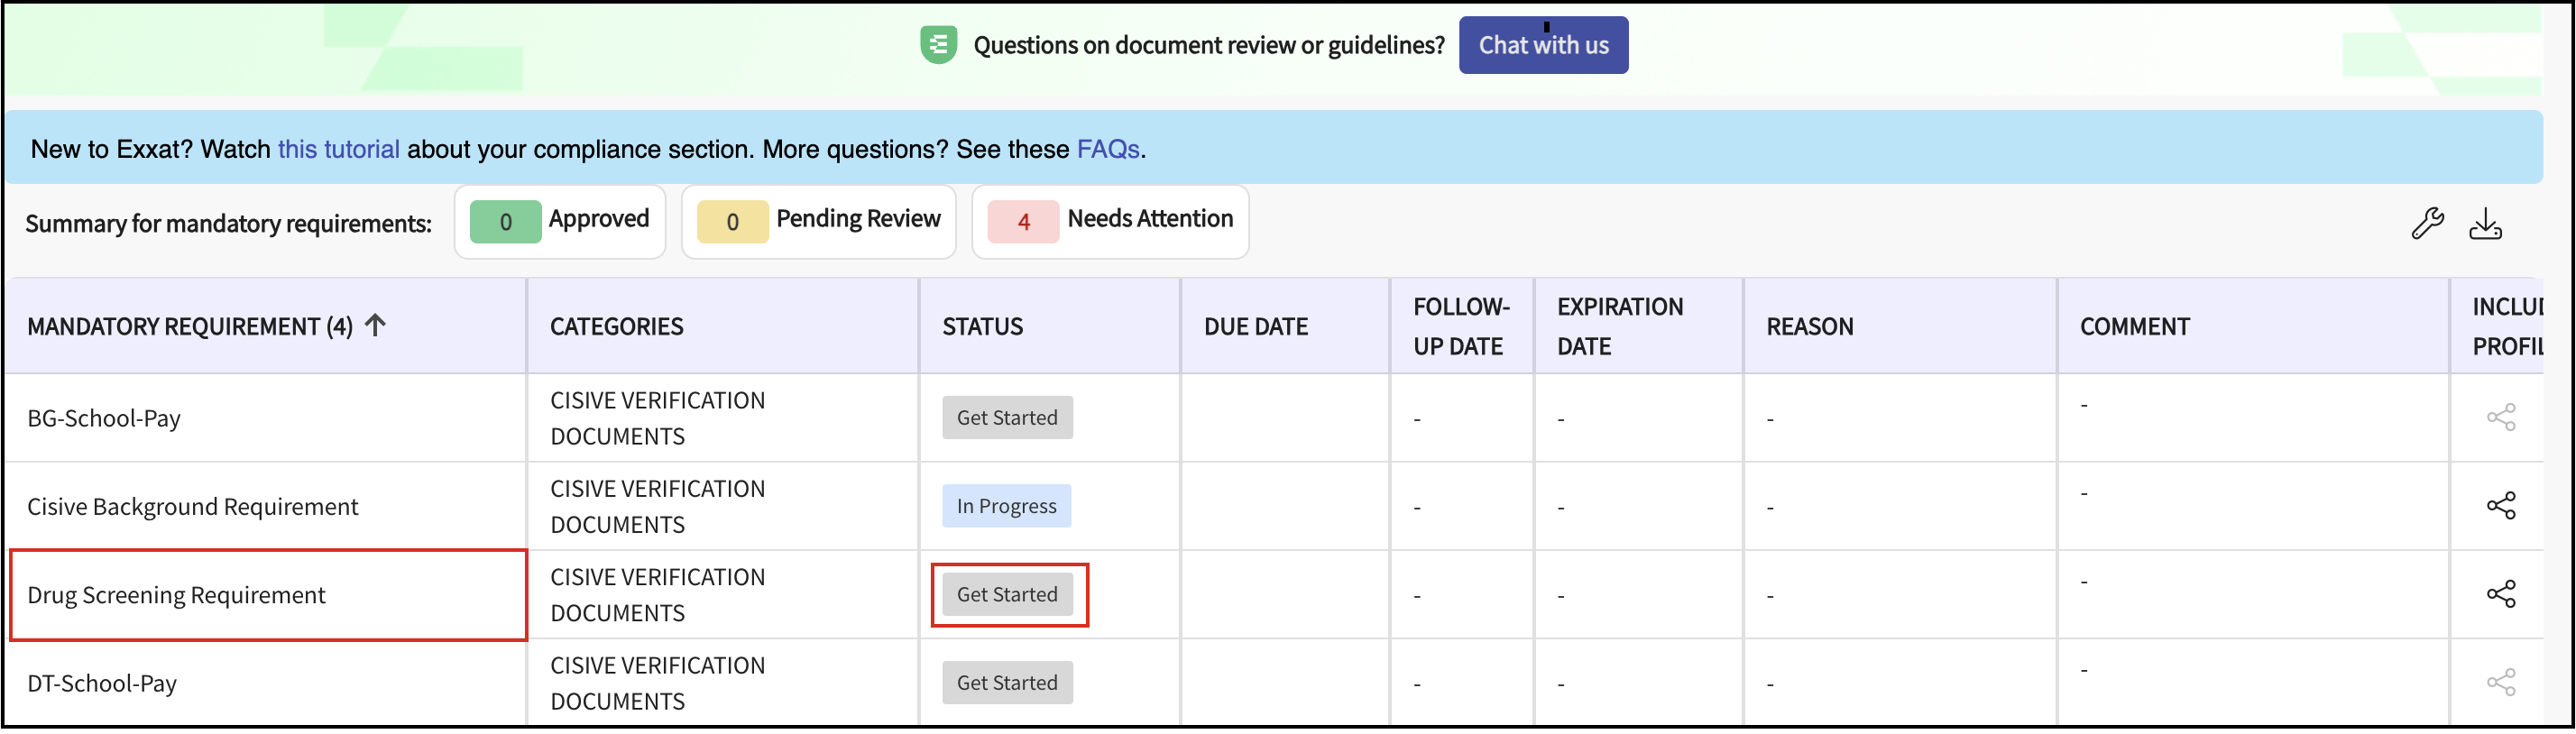
Task: Click the category cell for Drug Screening Requirement
Action: [723, 595]
